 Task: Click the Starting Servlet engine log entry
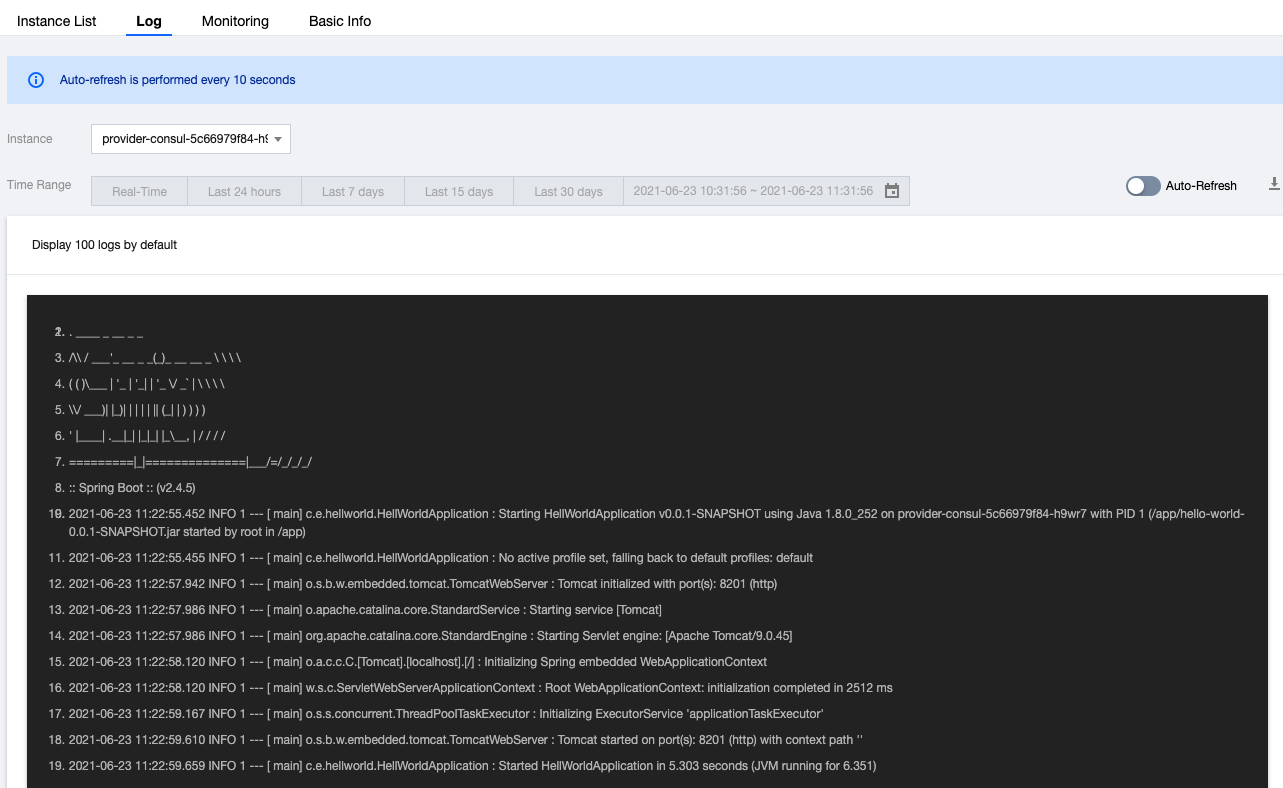(430, 636)
